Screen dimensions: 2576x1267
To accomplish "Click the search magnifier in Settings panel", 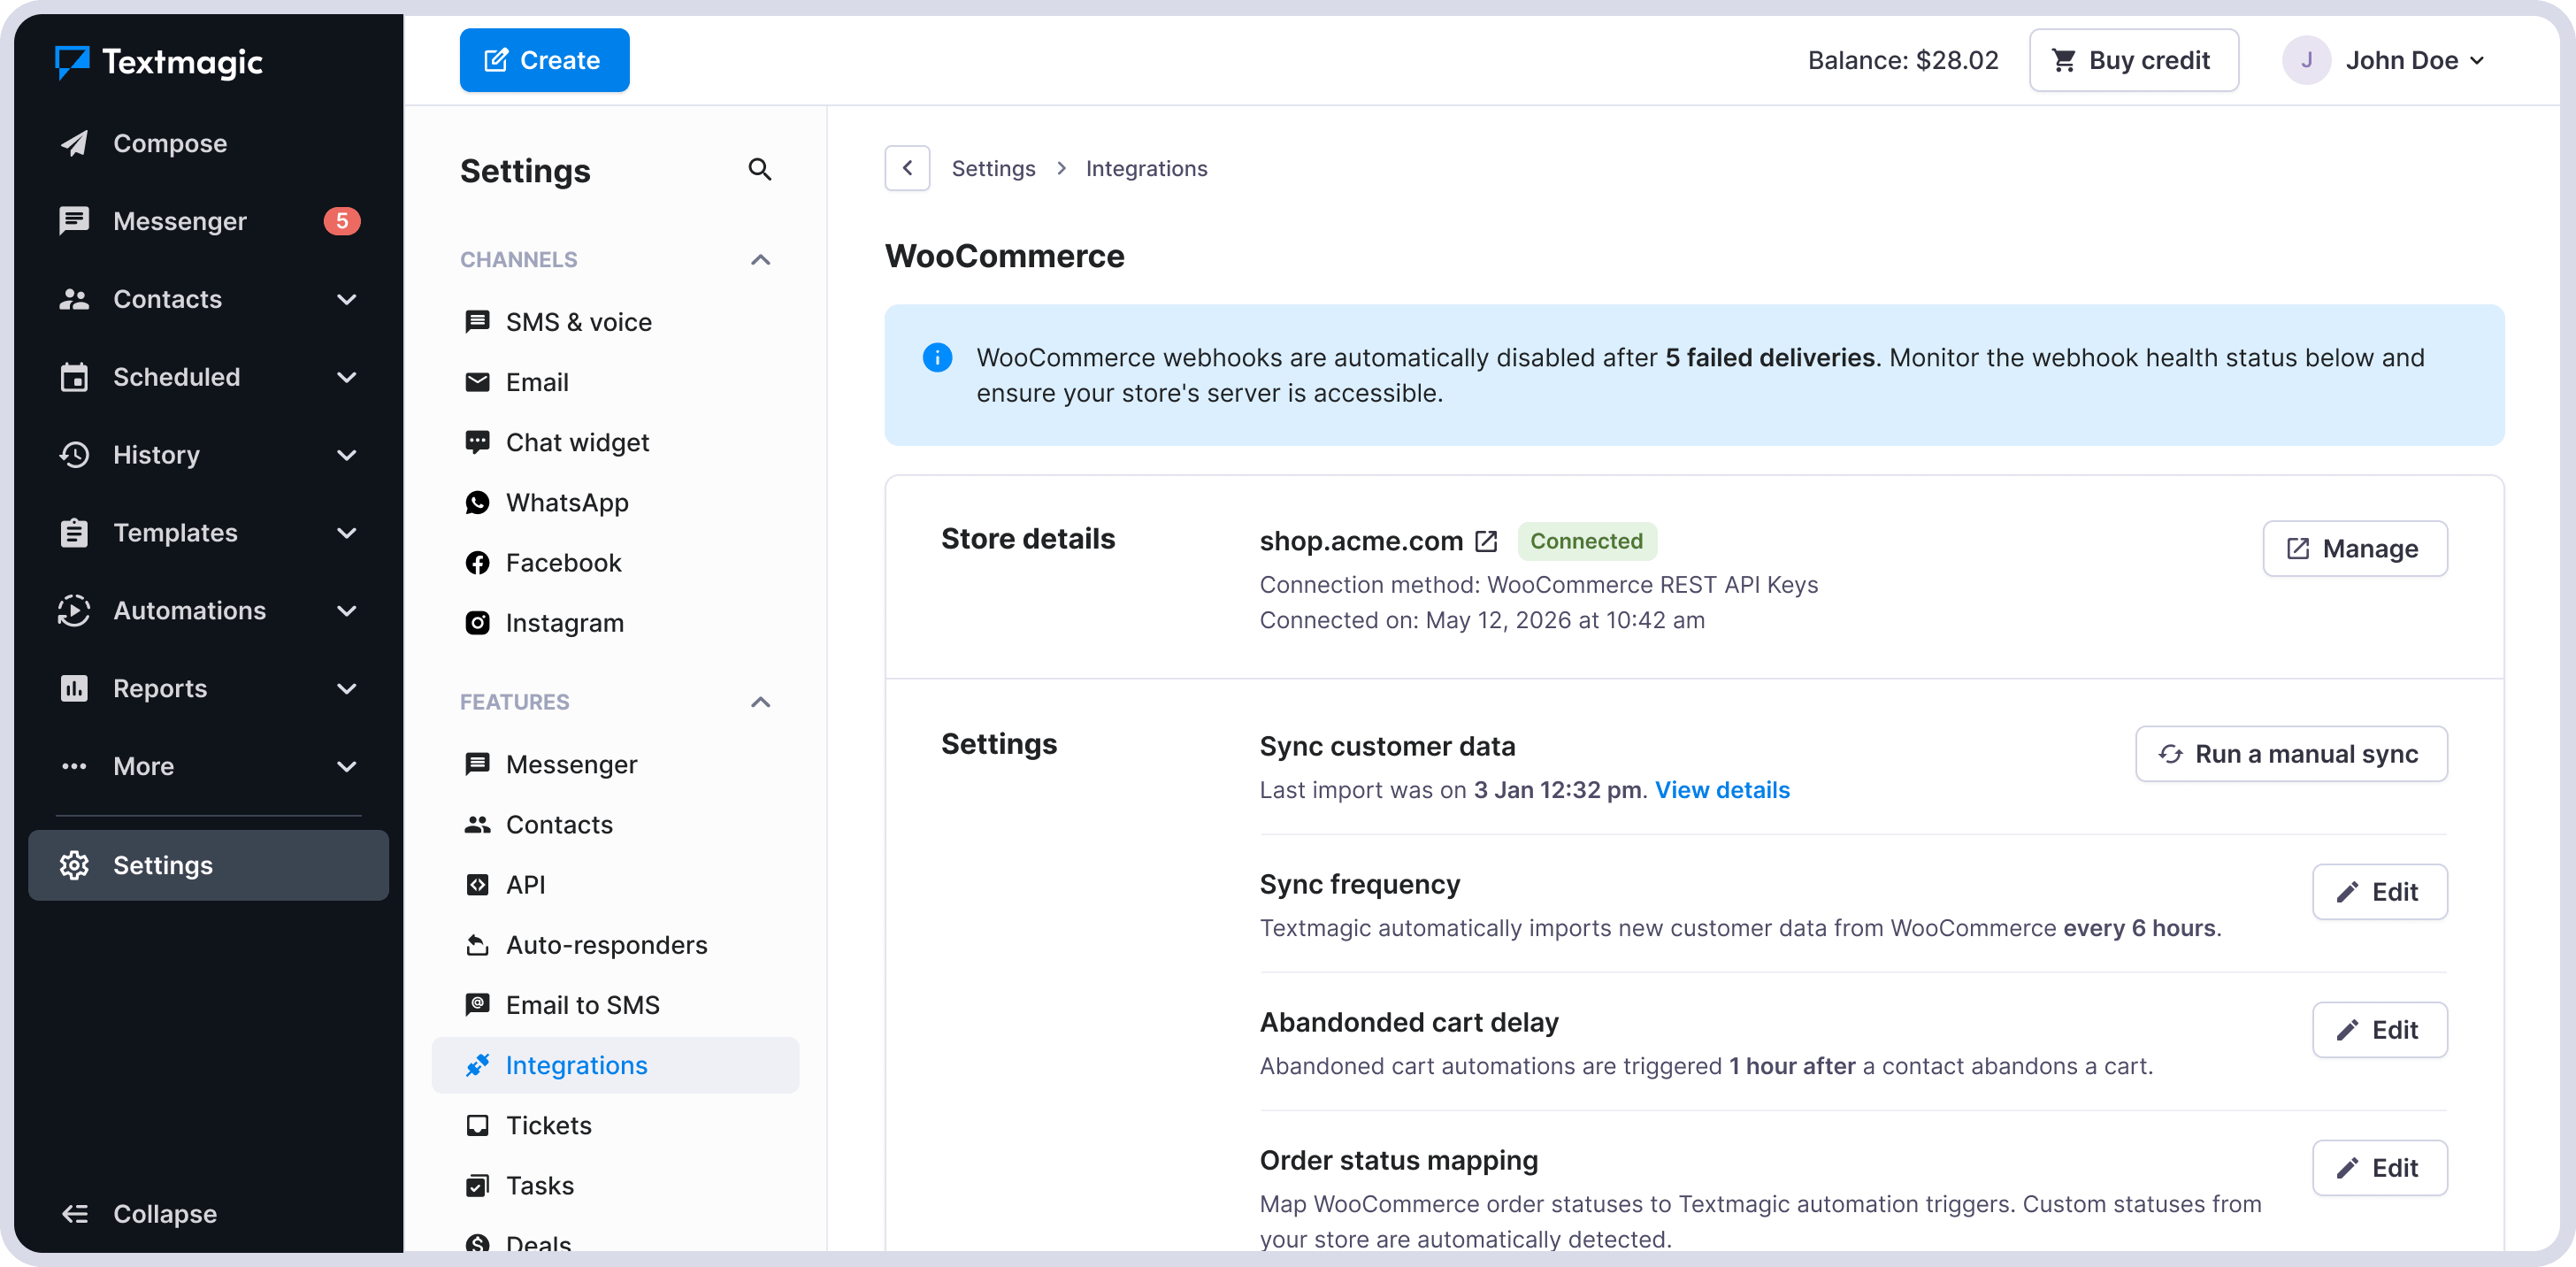I will 760,170.
